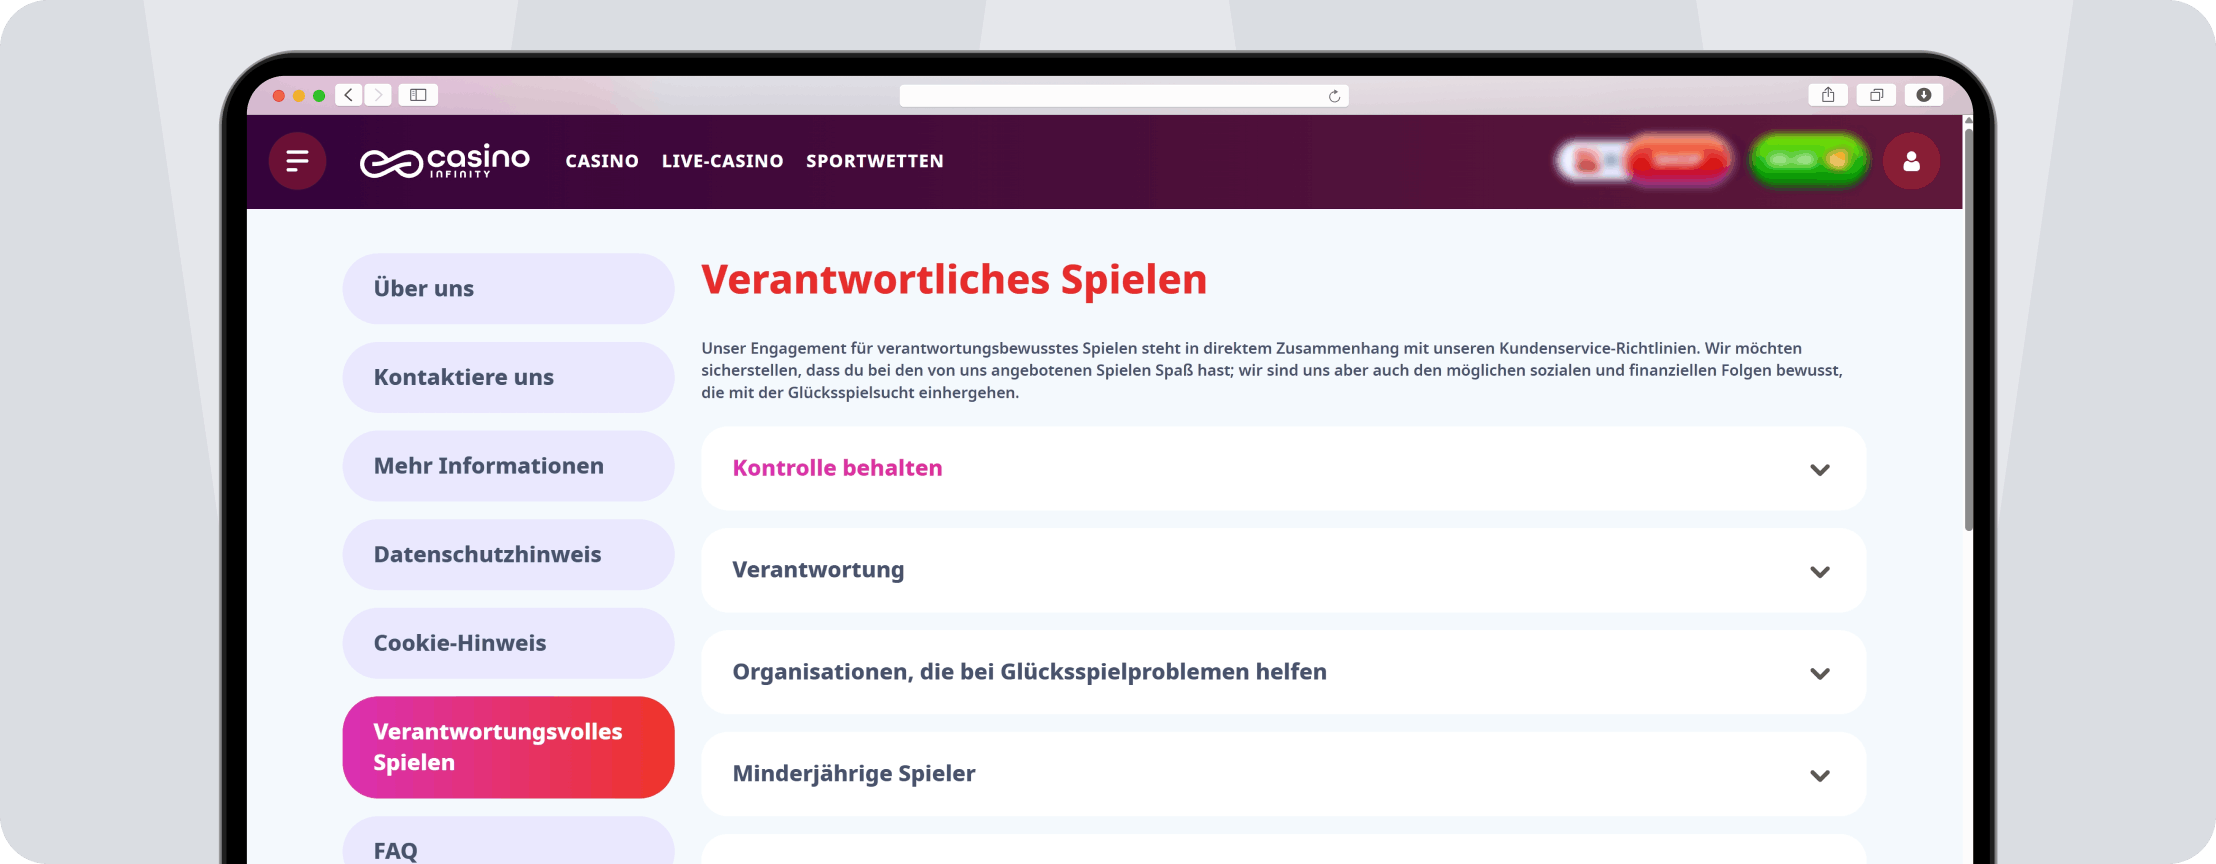The height and width of the screenshot is (864, 2216).
Task: Go back with browser back arrow
Action: pos(348,95)
